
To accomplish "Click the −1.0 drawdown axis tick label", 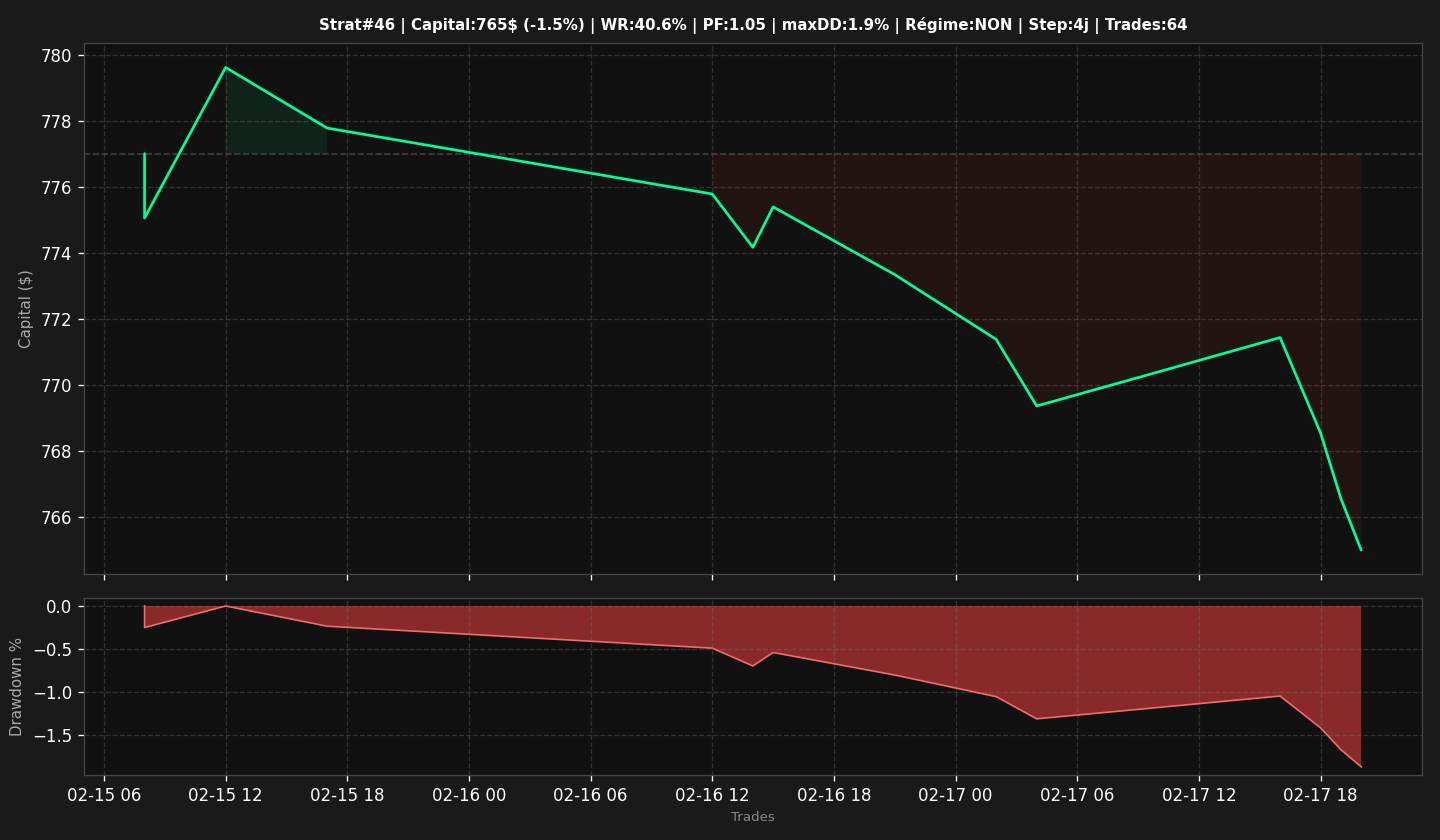I will [x=52, y=693].
